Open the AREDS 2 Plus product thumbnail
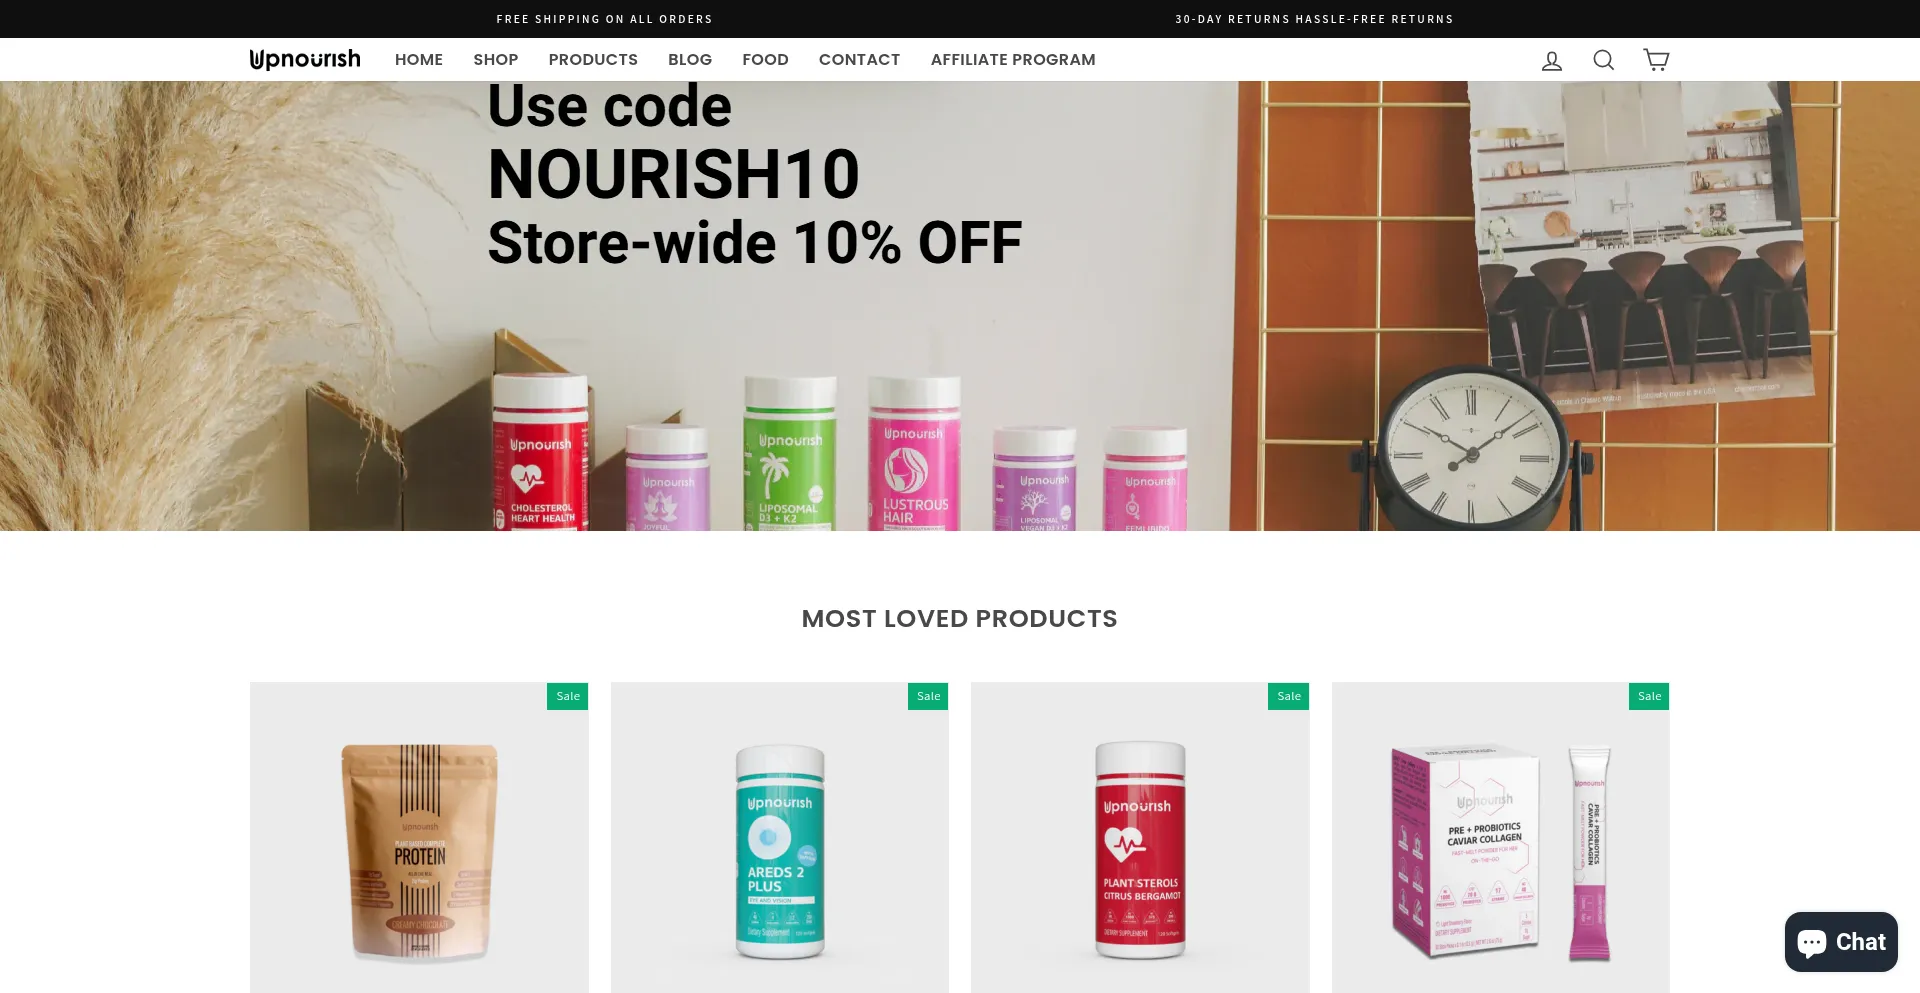The image size is (1920, 993). [780, 838]
